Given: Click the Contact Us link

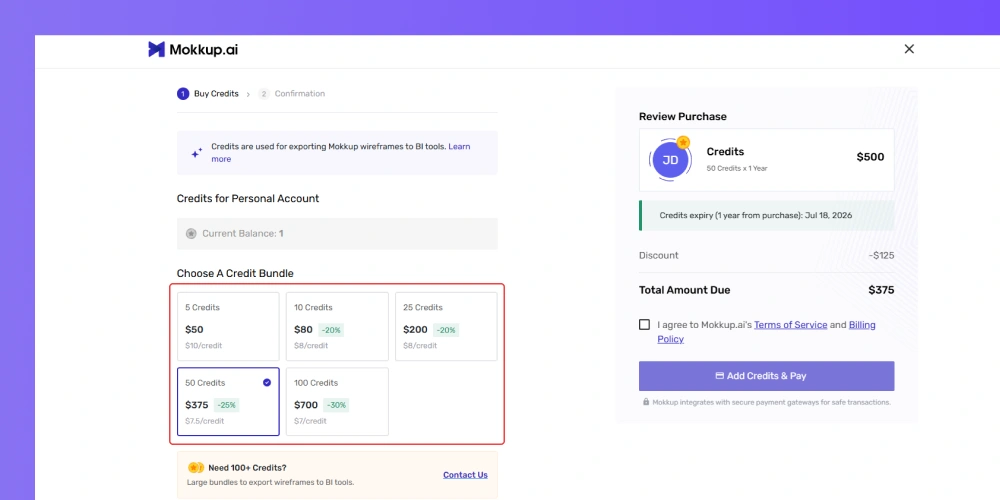Looking at the screenshot, I should point(466,475).
